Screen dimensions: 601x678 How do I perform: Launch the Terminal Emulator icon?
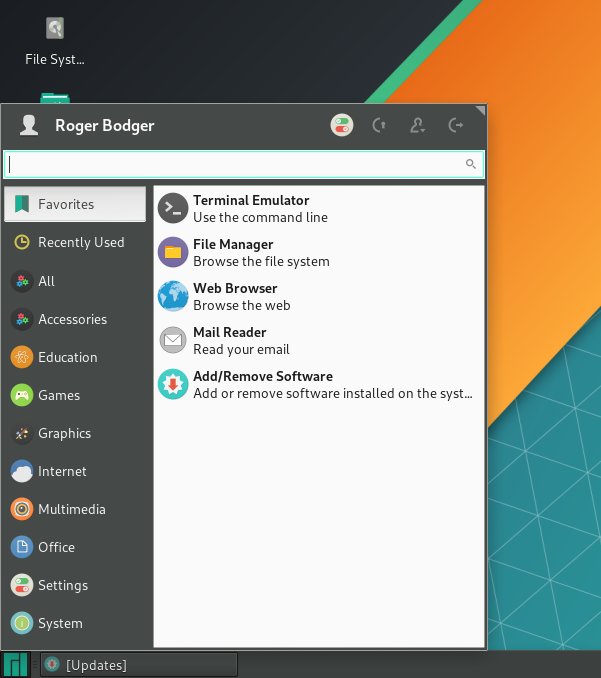coord(173,208)
